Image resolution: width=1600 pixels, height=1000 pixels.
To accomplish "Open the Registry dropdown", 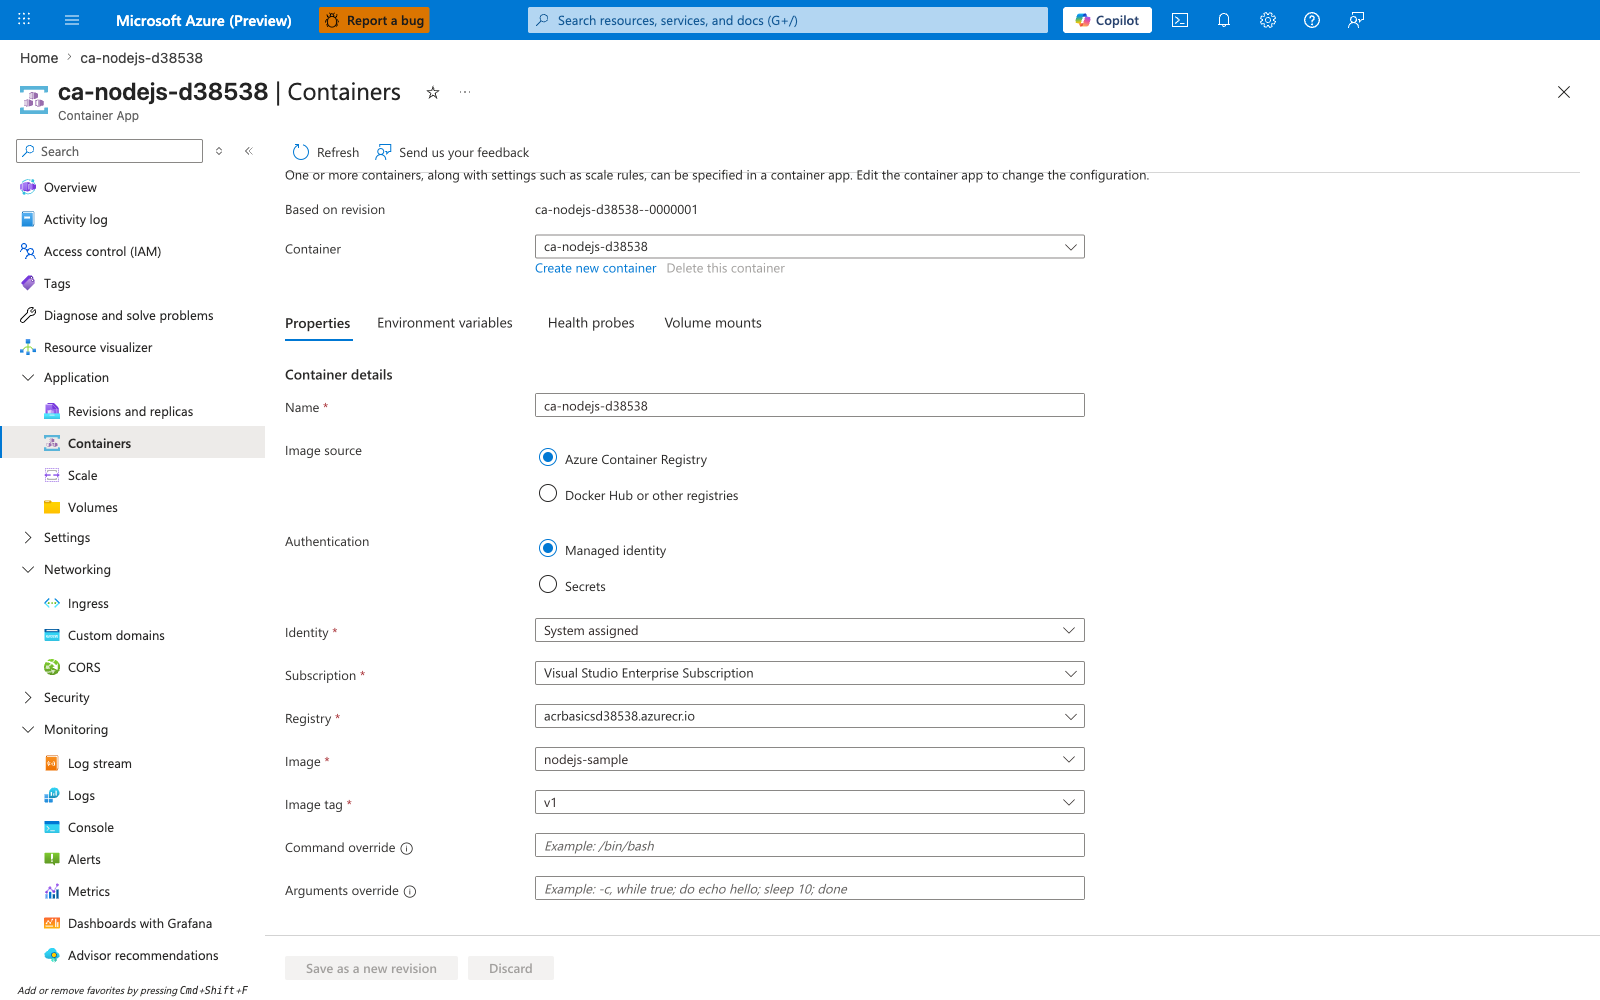I will [810, 717].
